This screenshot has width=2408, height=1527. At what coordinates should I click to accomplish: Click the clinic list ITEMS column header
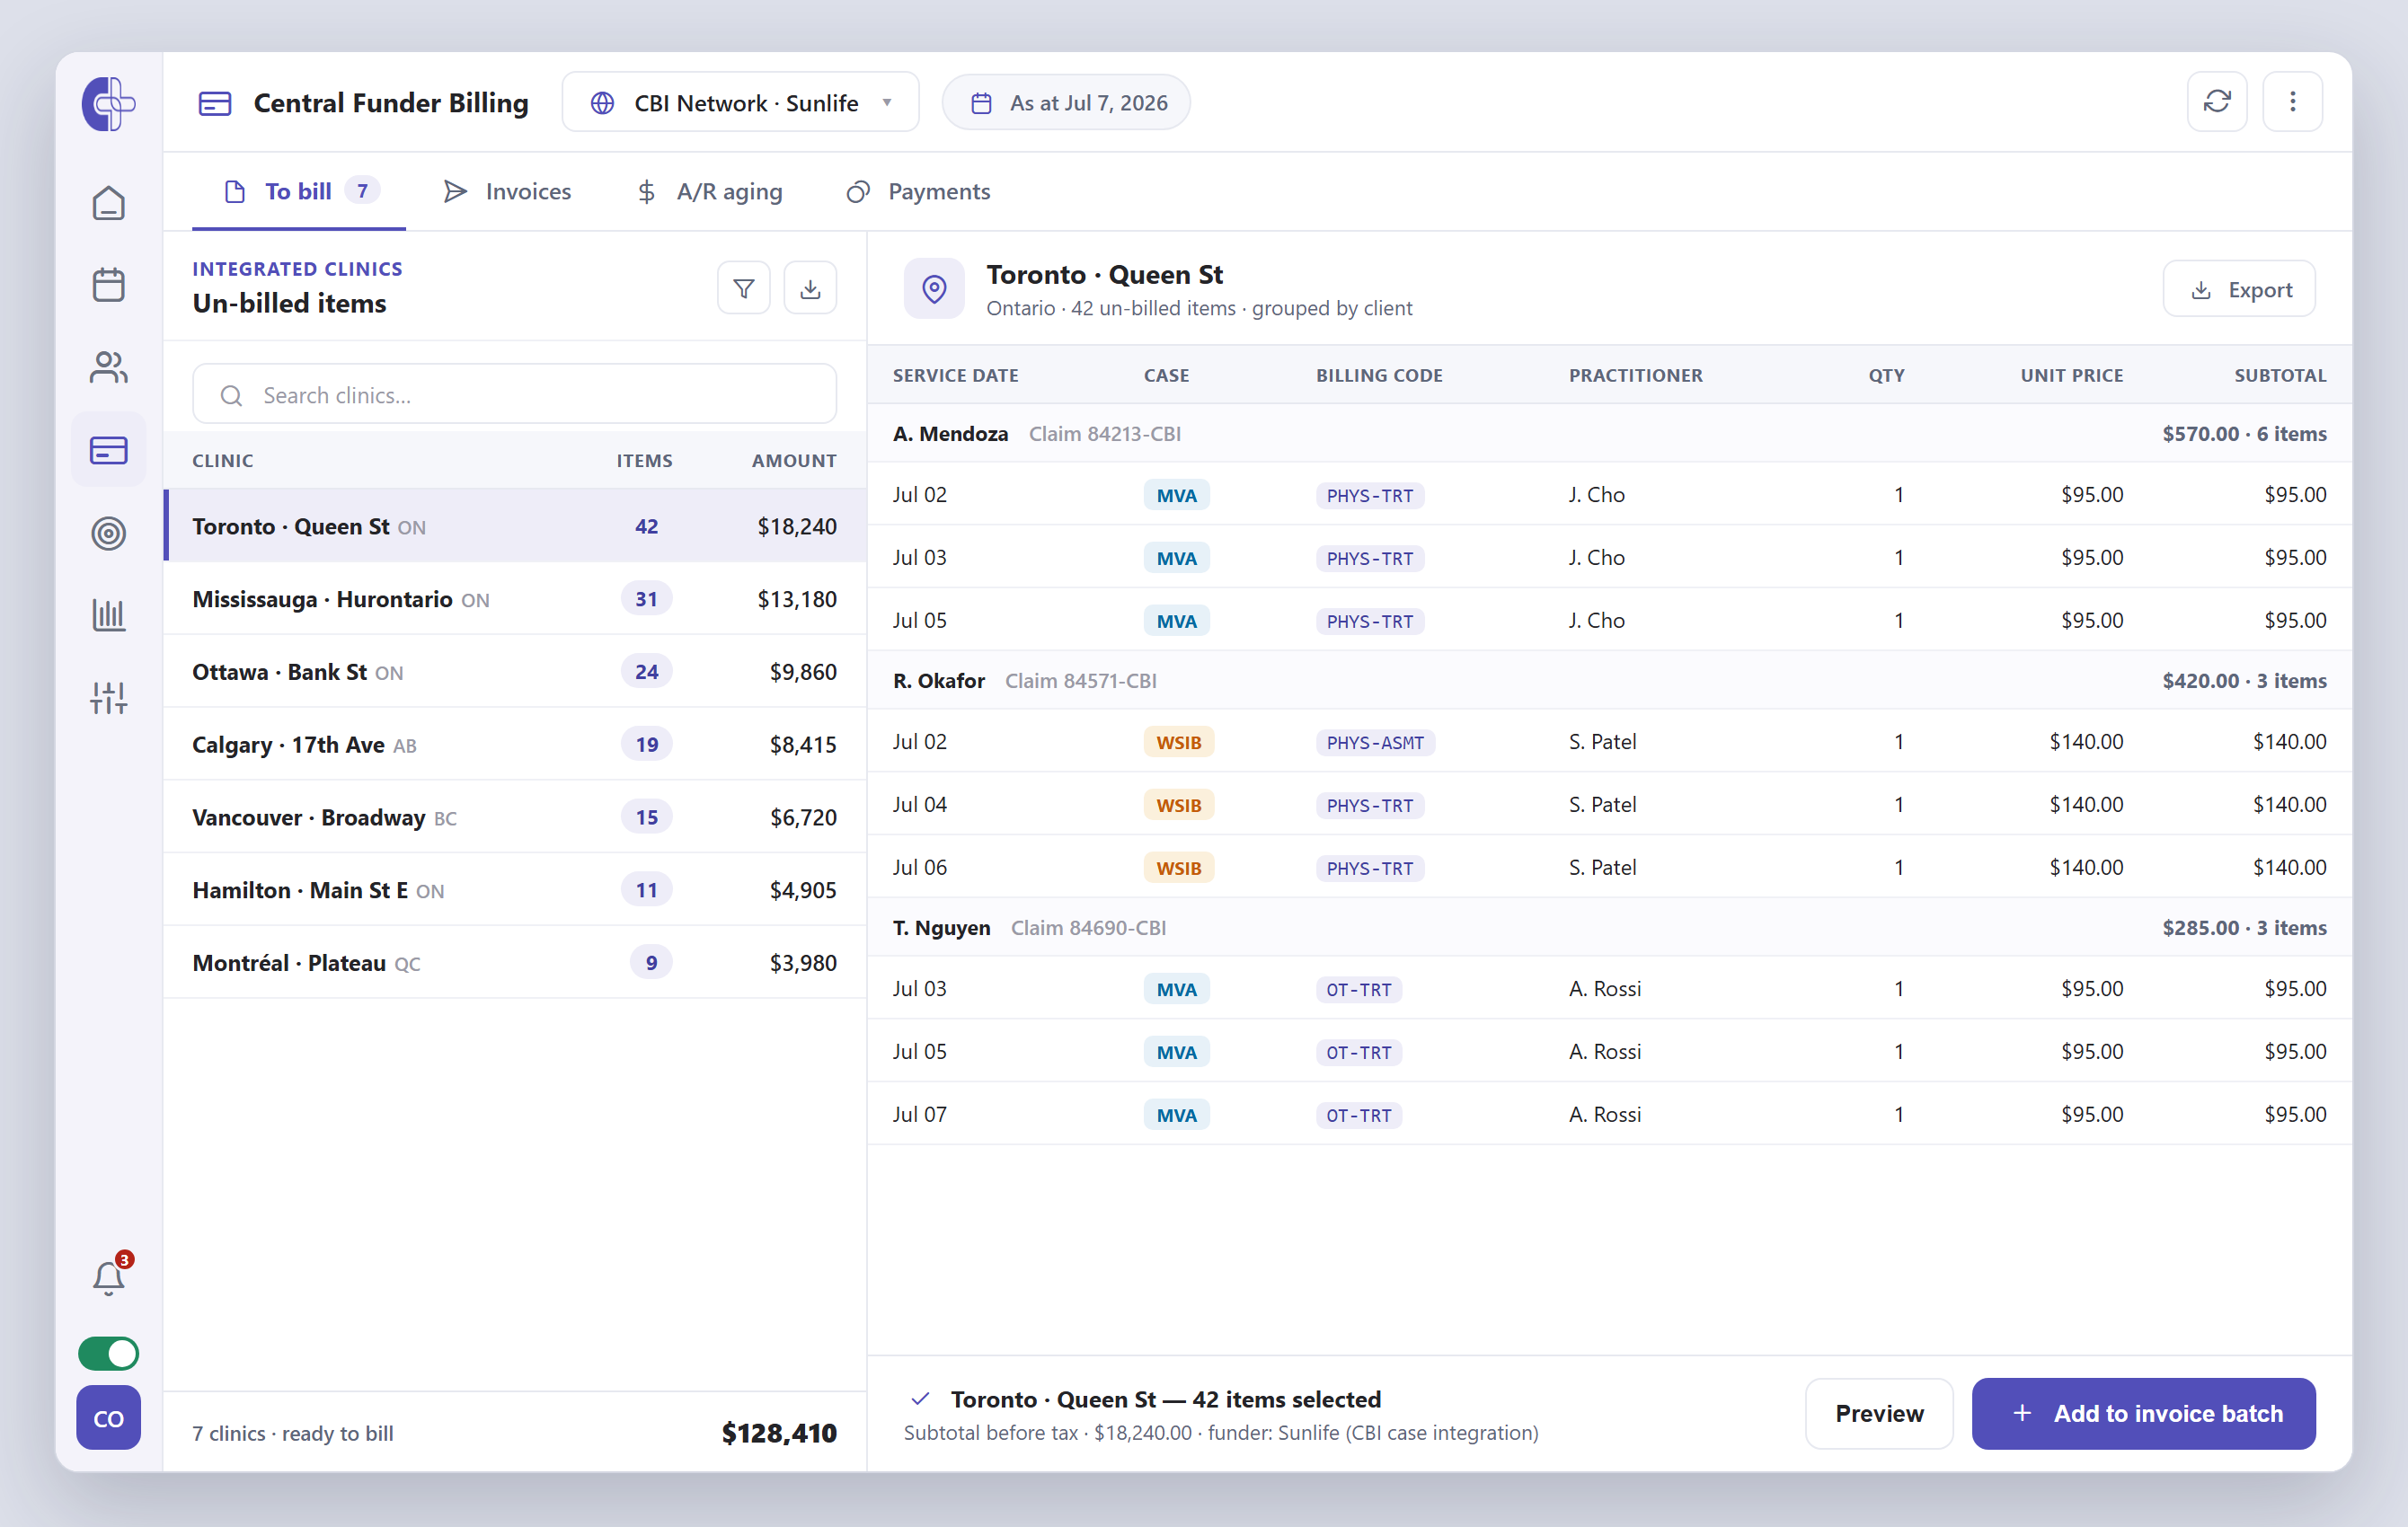644,461
